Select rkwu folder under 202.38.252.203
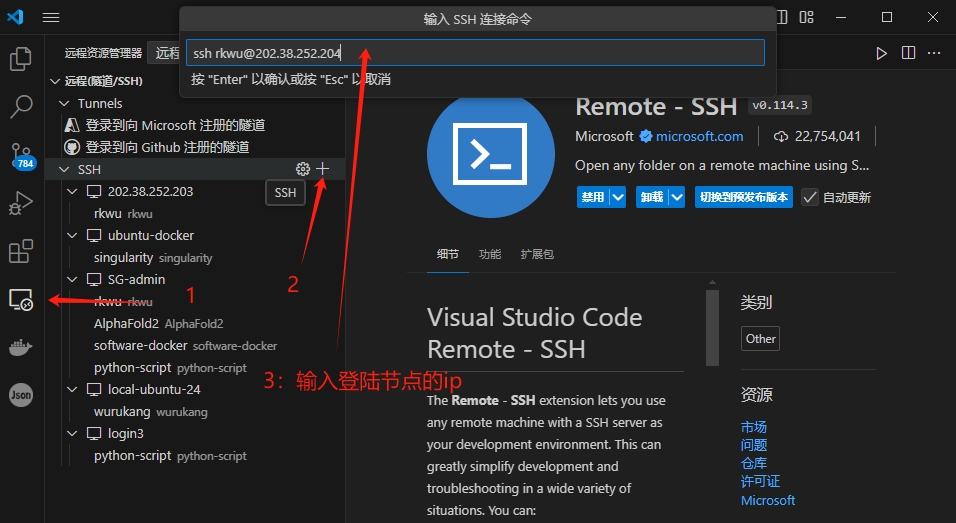Viewport: 956px width, 523px height. tap(123, 213)
